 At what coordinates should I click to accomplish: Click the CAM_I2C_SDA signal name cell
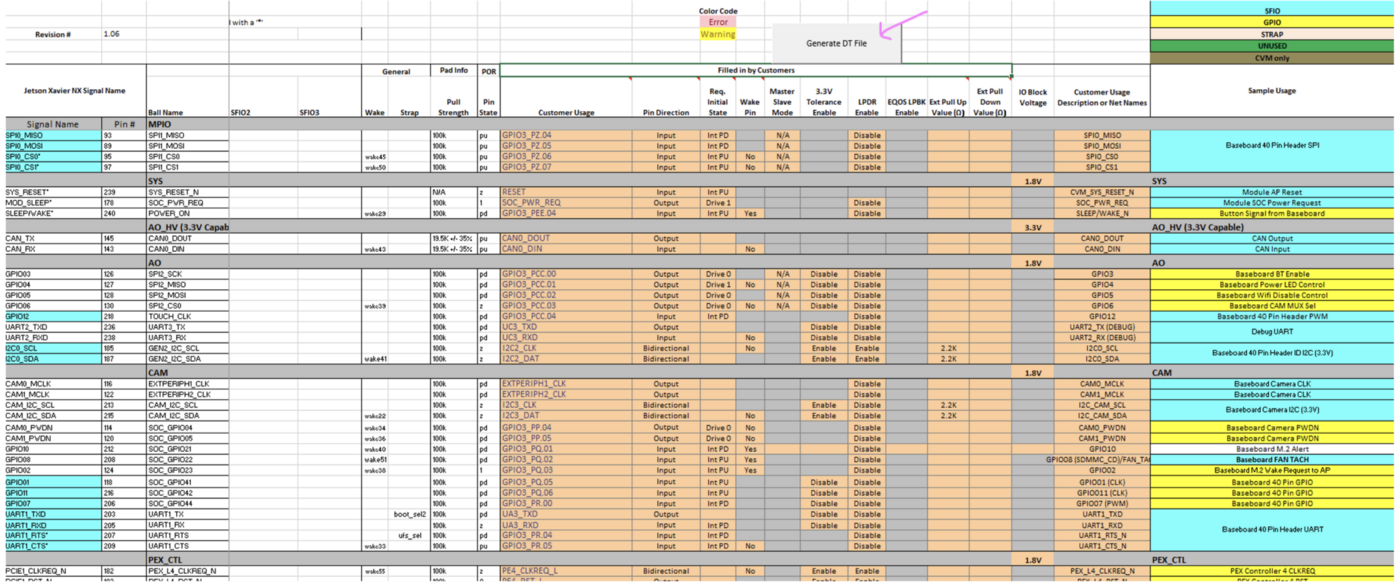[x=52, y=415]
